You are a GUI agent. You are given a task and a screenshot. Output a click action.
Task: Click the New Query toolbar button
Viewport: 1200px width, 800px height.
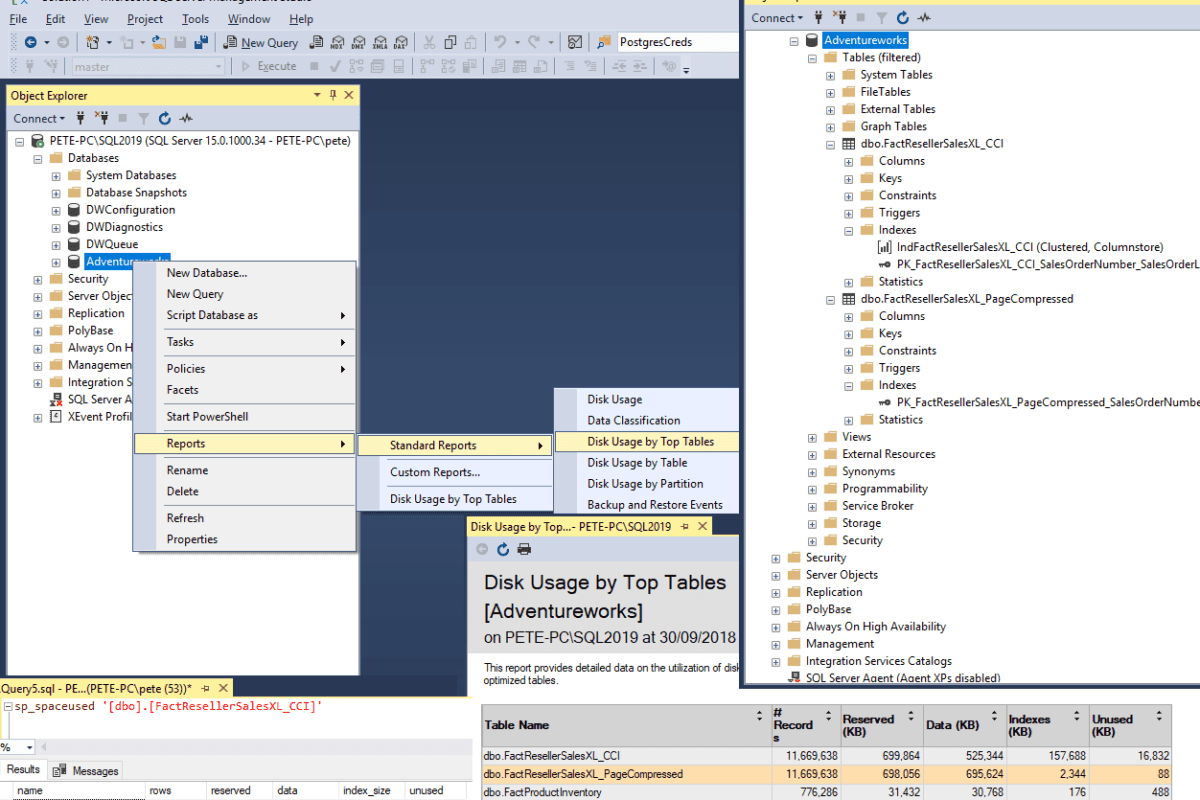261,42
